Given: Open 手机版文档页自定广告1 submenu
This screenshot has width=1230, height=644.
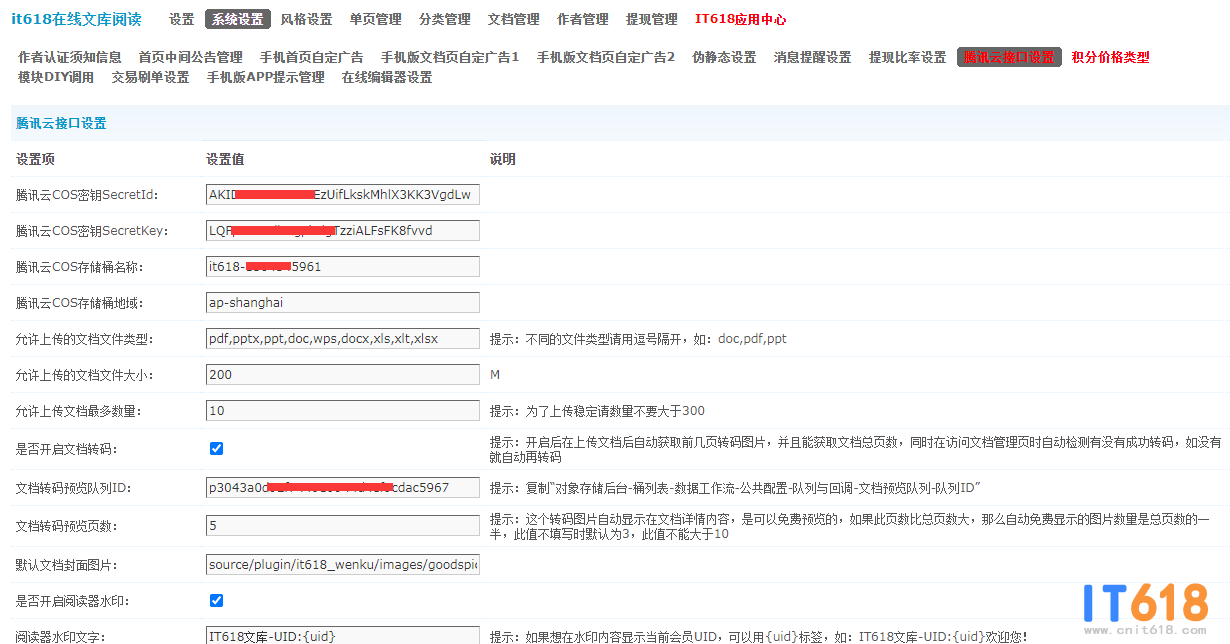Looking at the screenshot, I should pos(450,57).
